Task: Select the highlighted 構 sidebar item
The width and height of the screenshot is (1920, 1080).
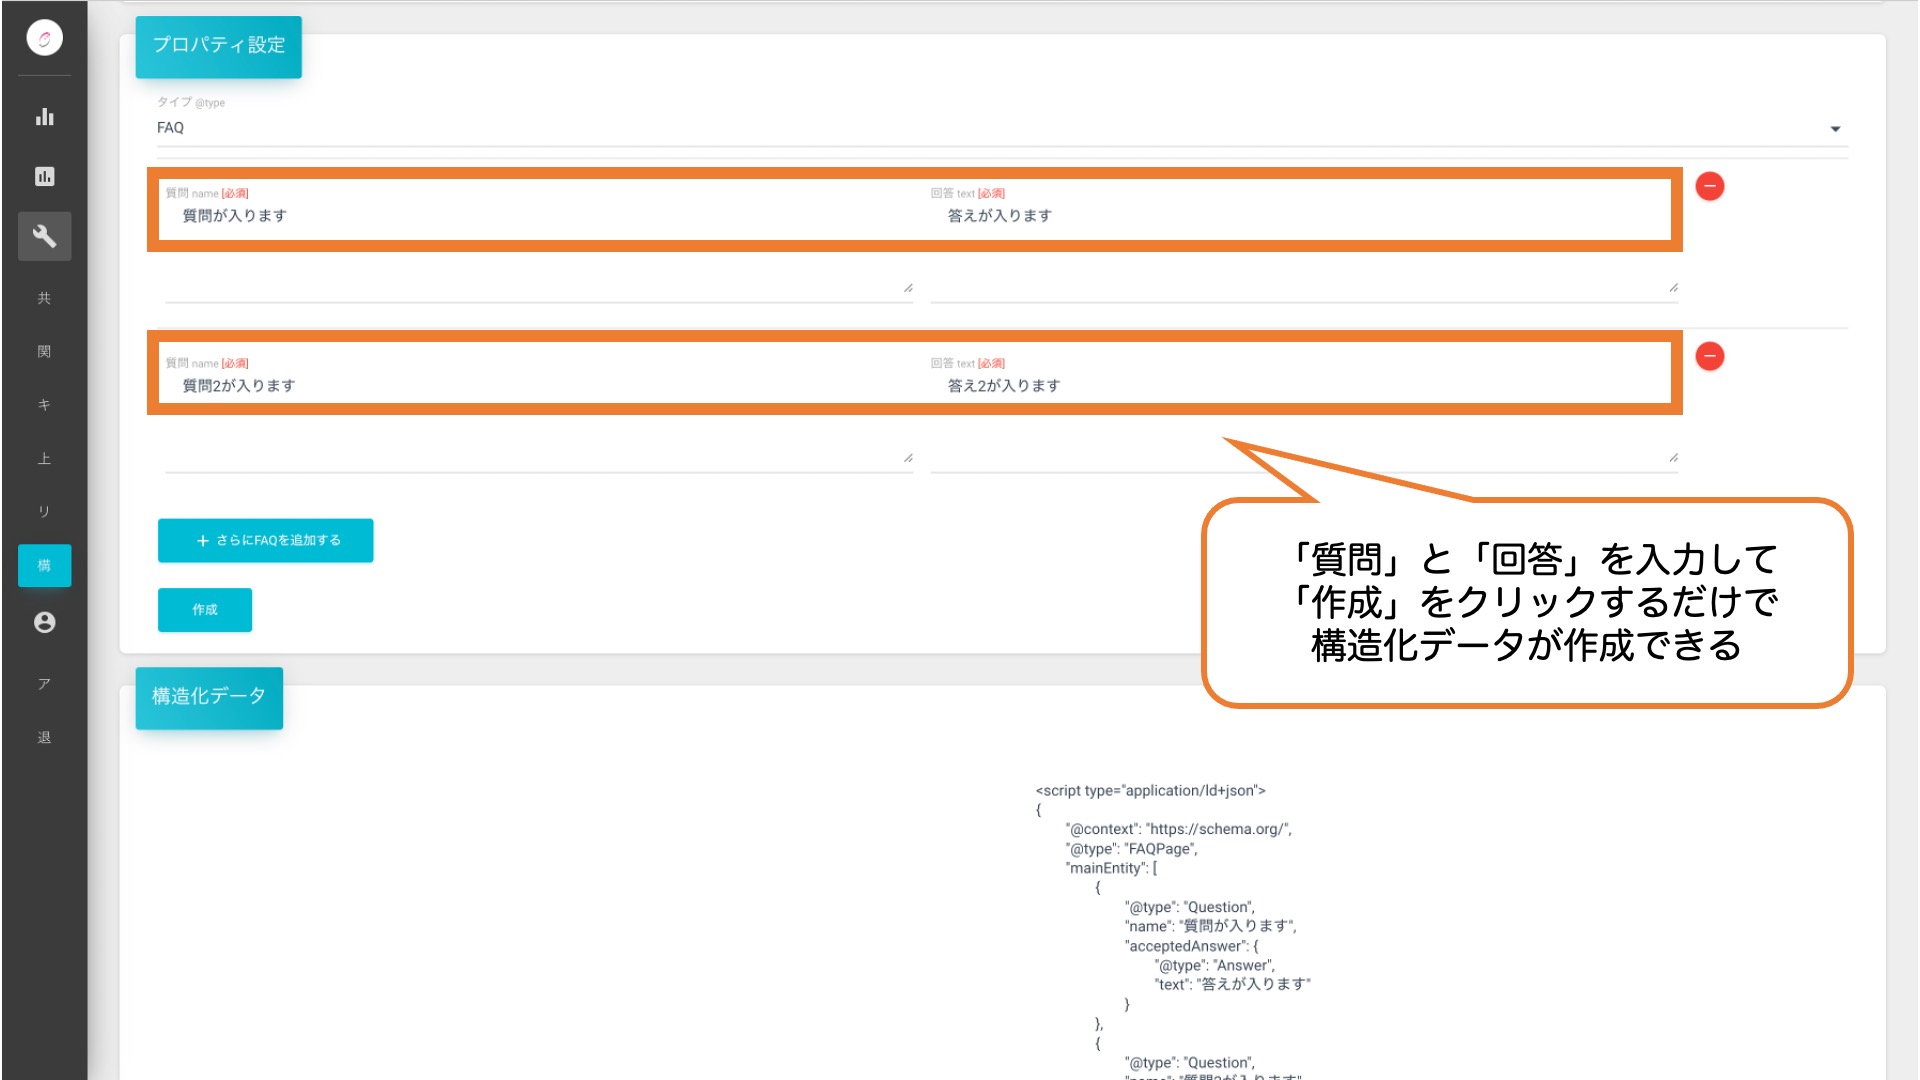Action: pyautogui.click(x=44, y=565)
